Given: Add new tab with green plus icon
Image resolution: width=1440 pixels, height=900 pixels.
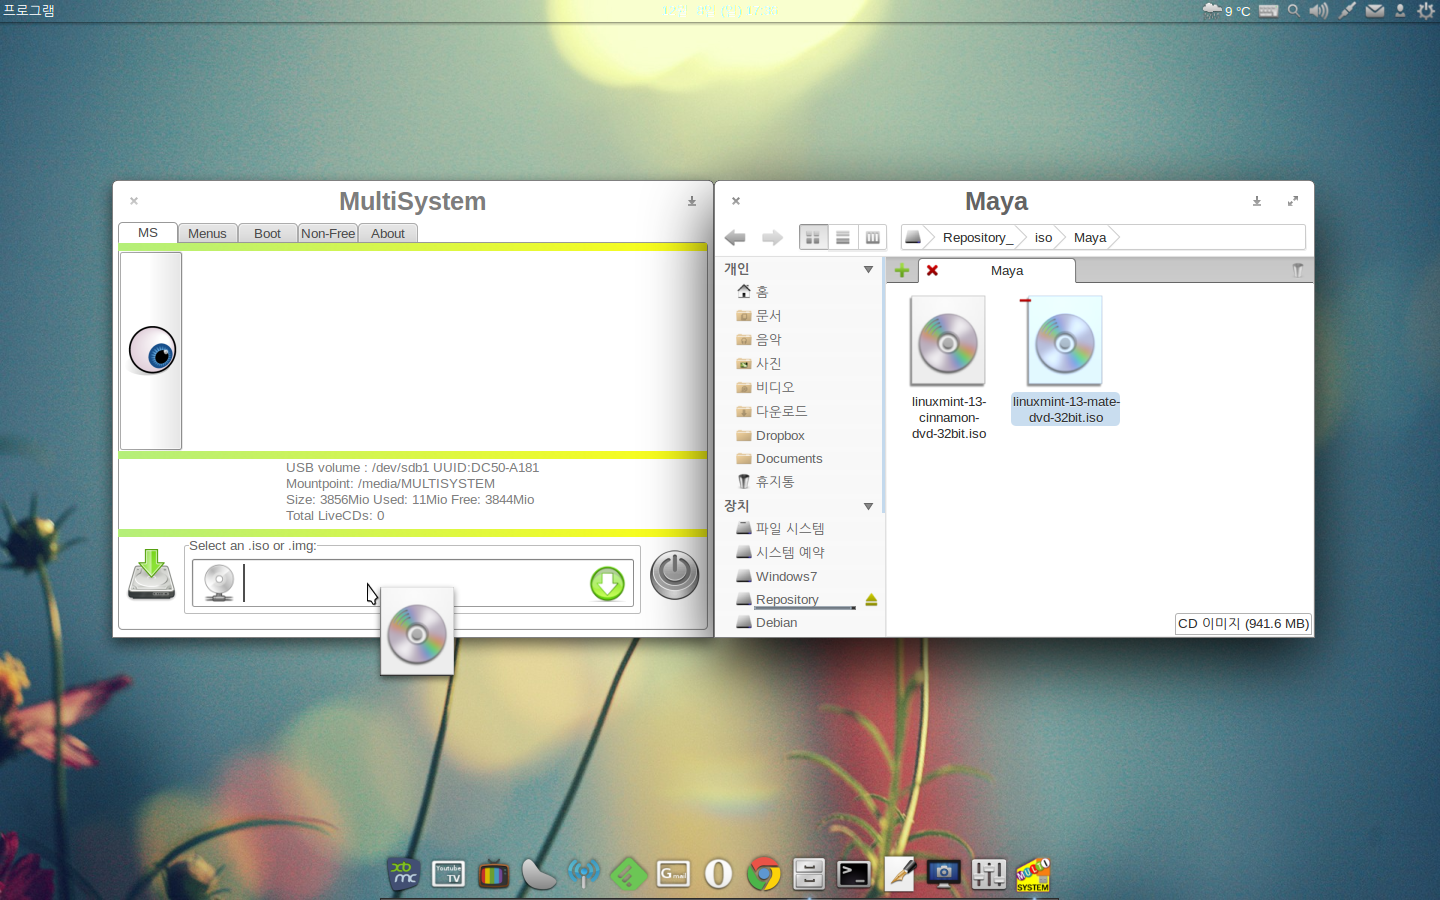Looking at the screenshot, I should point(902,270).
